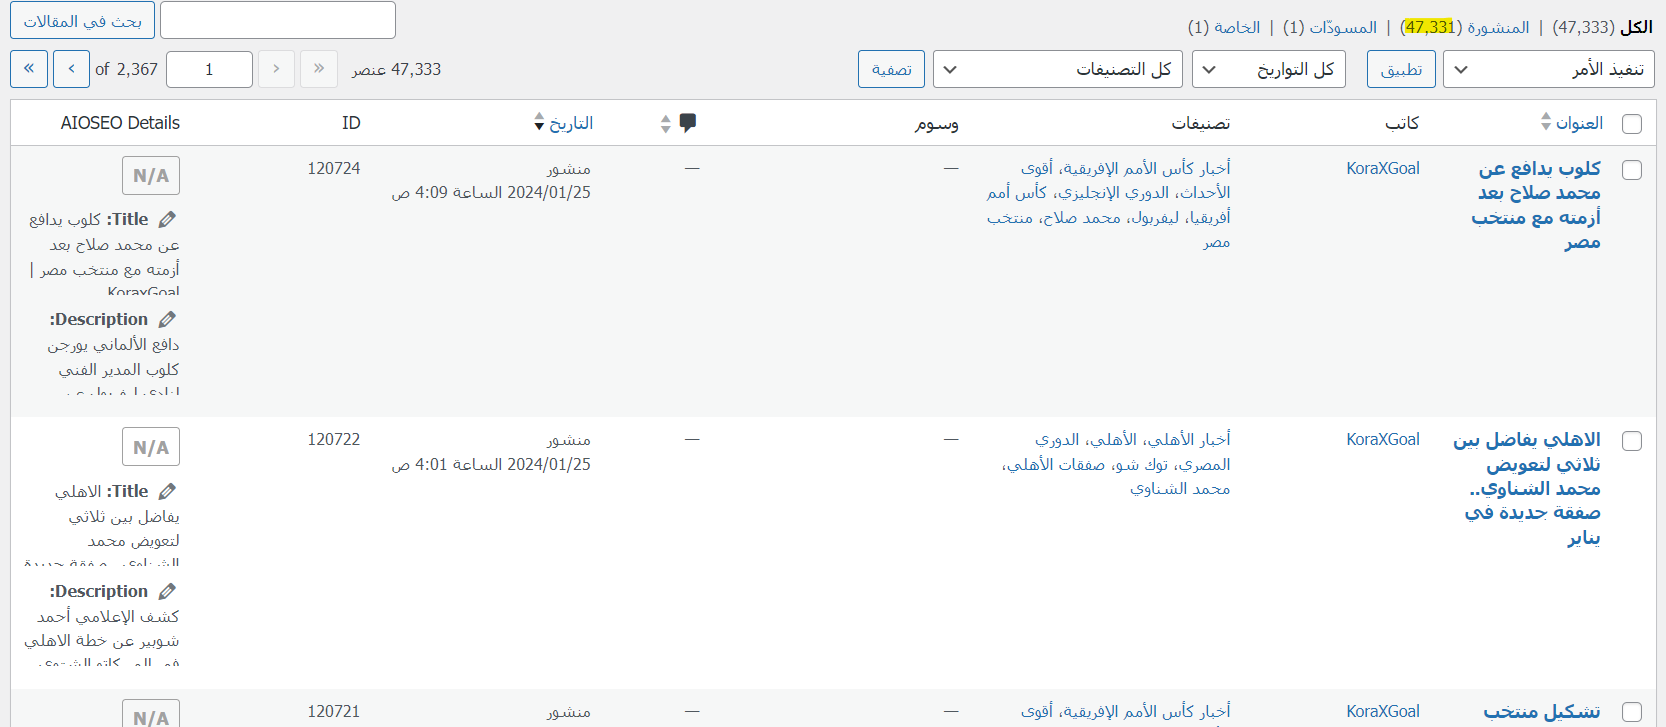Expand the 'كل التواريخ' date filter dropdown

[x=1270, y=70]
